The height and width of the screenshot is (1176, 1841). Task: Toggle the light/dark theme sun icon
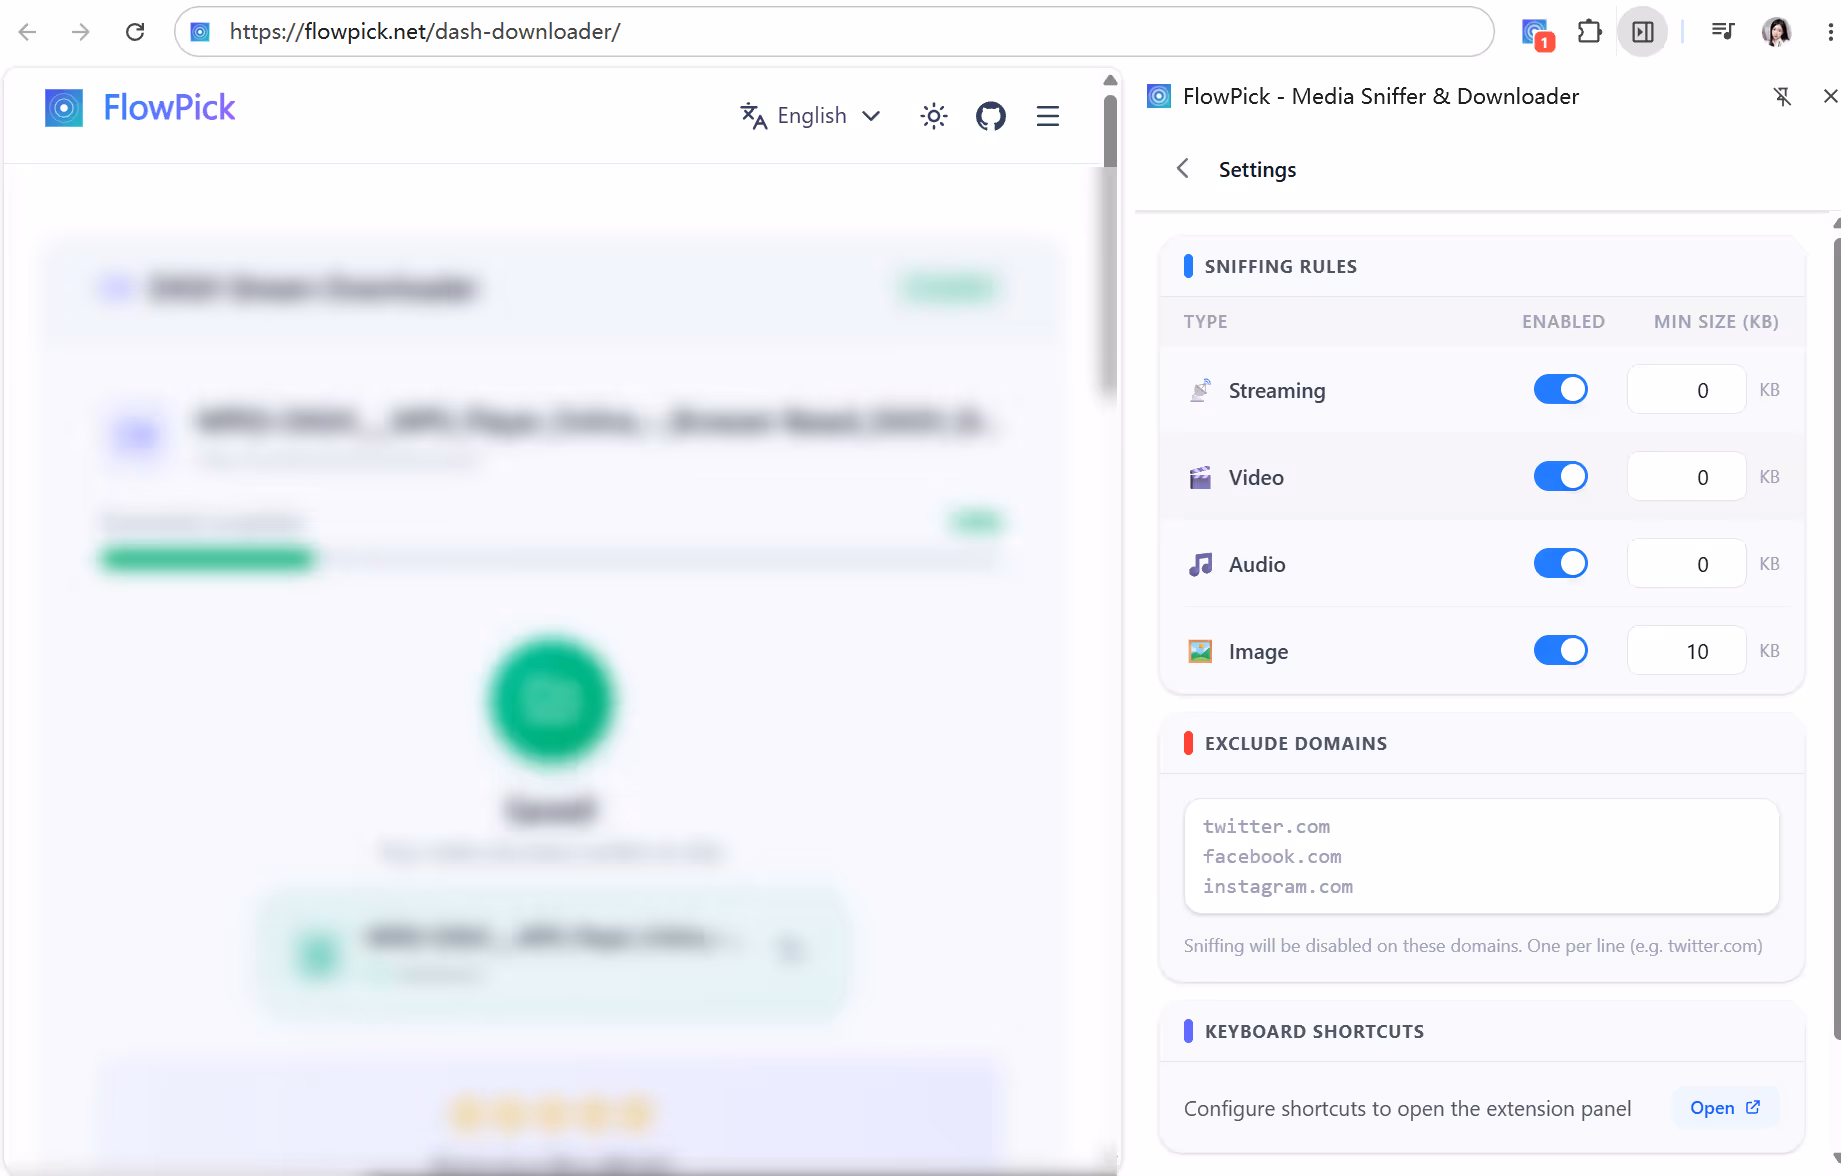tap(934, 116)
